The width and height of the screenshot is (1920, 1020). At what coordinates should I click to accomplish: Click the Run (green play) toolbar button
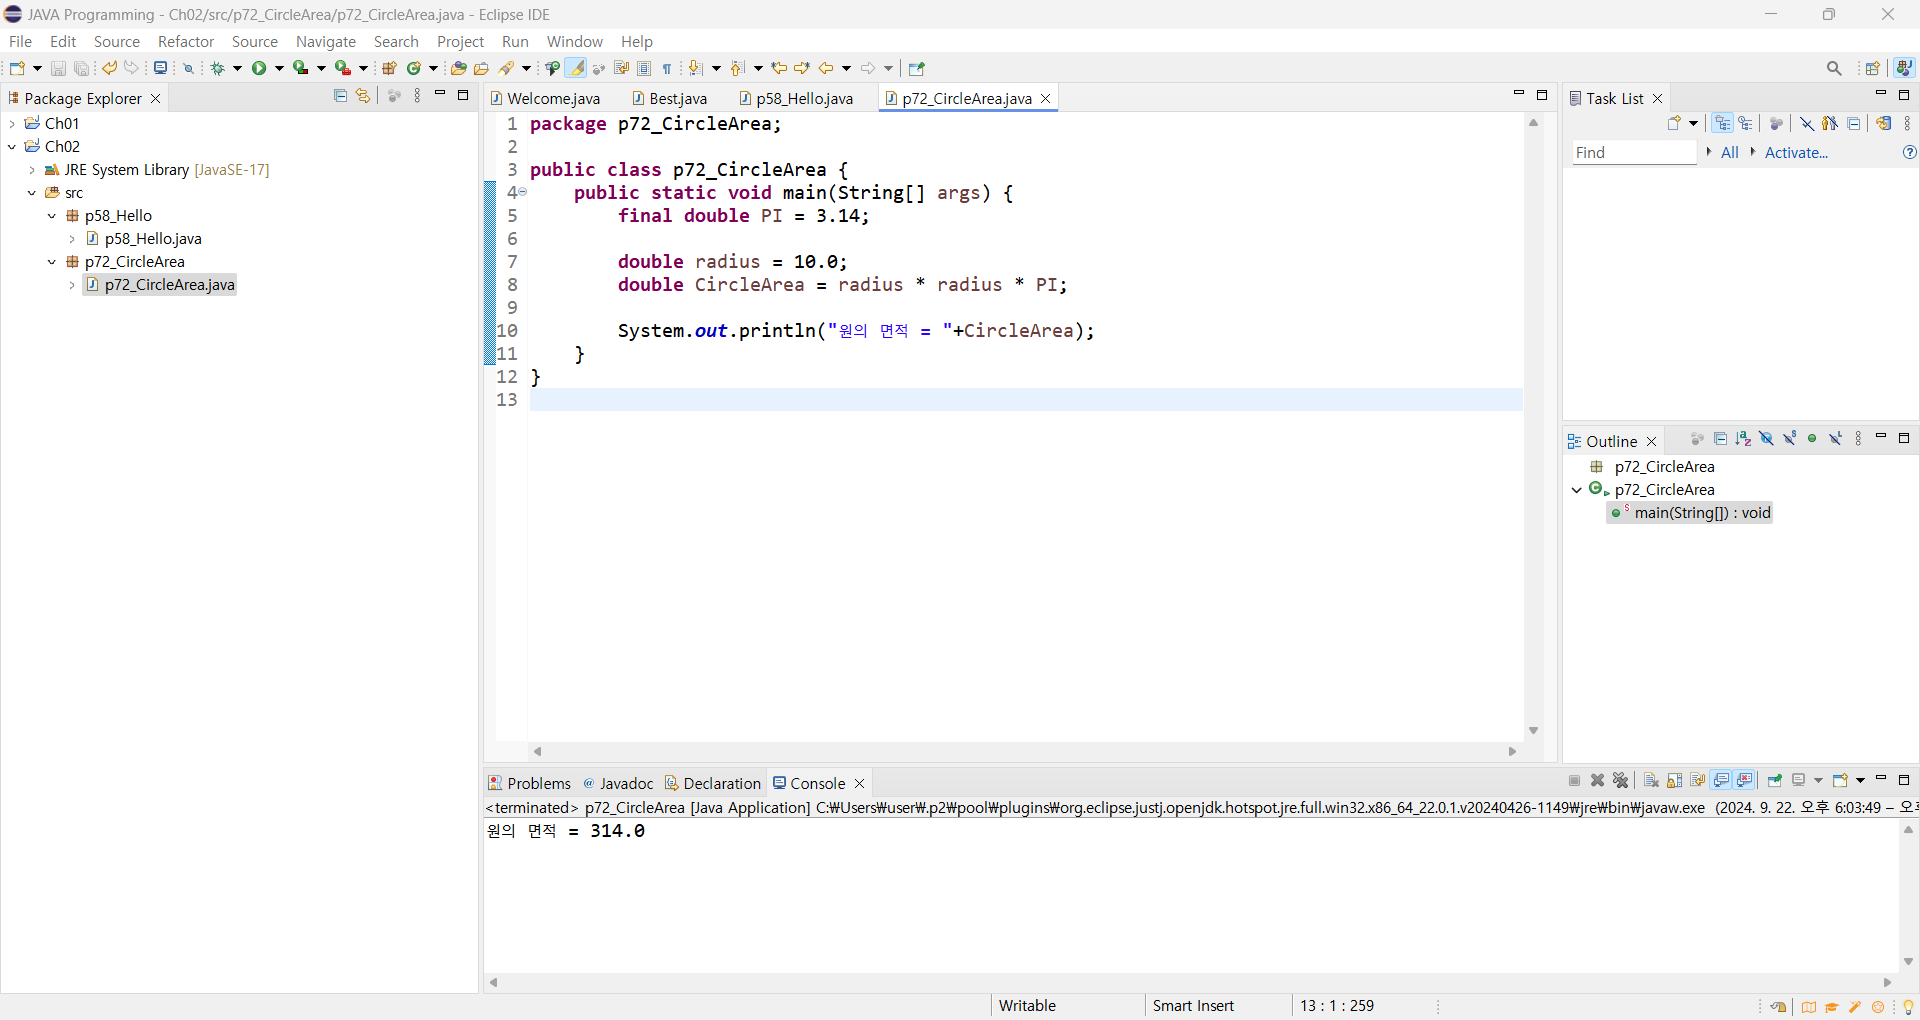[x=260, y=68]
